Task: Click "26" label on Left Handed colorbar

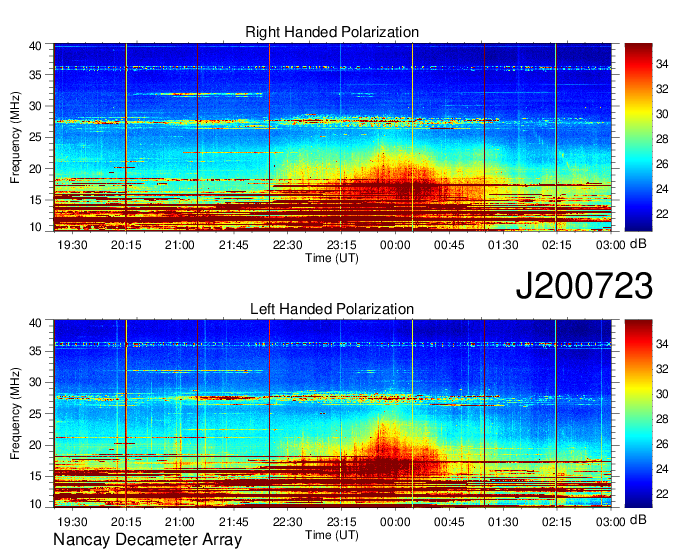Action: pyautogui.click(x=662, y=444)
